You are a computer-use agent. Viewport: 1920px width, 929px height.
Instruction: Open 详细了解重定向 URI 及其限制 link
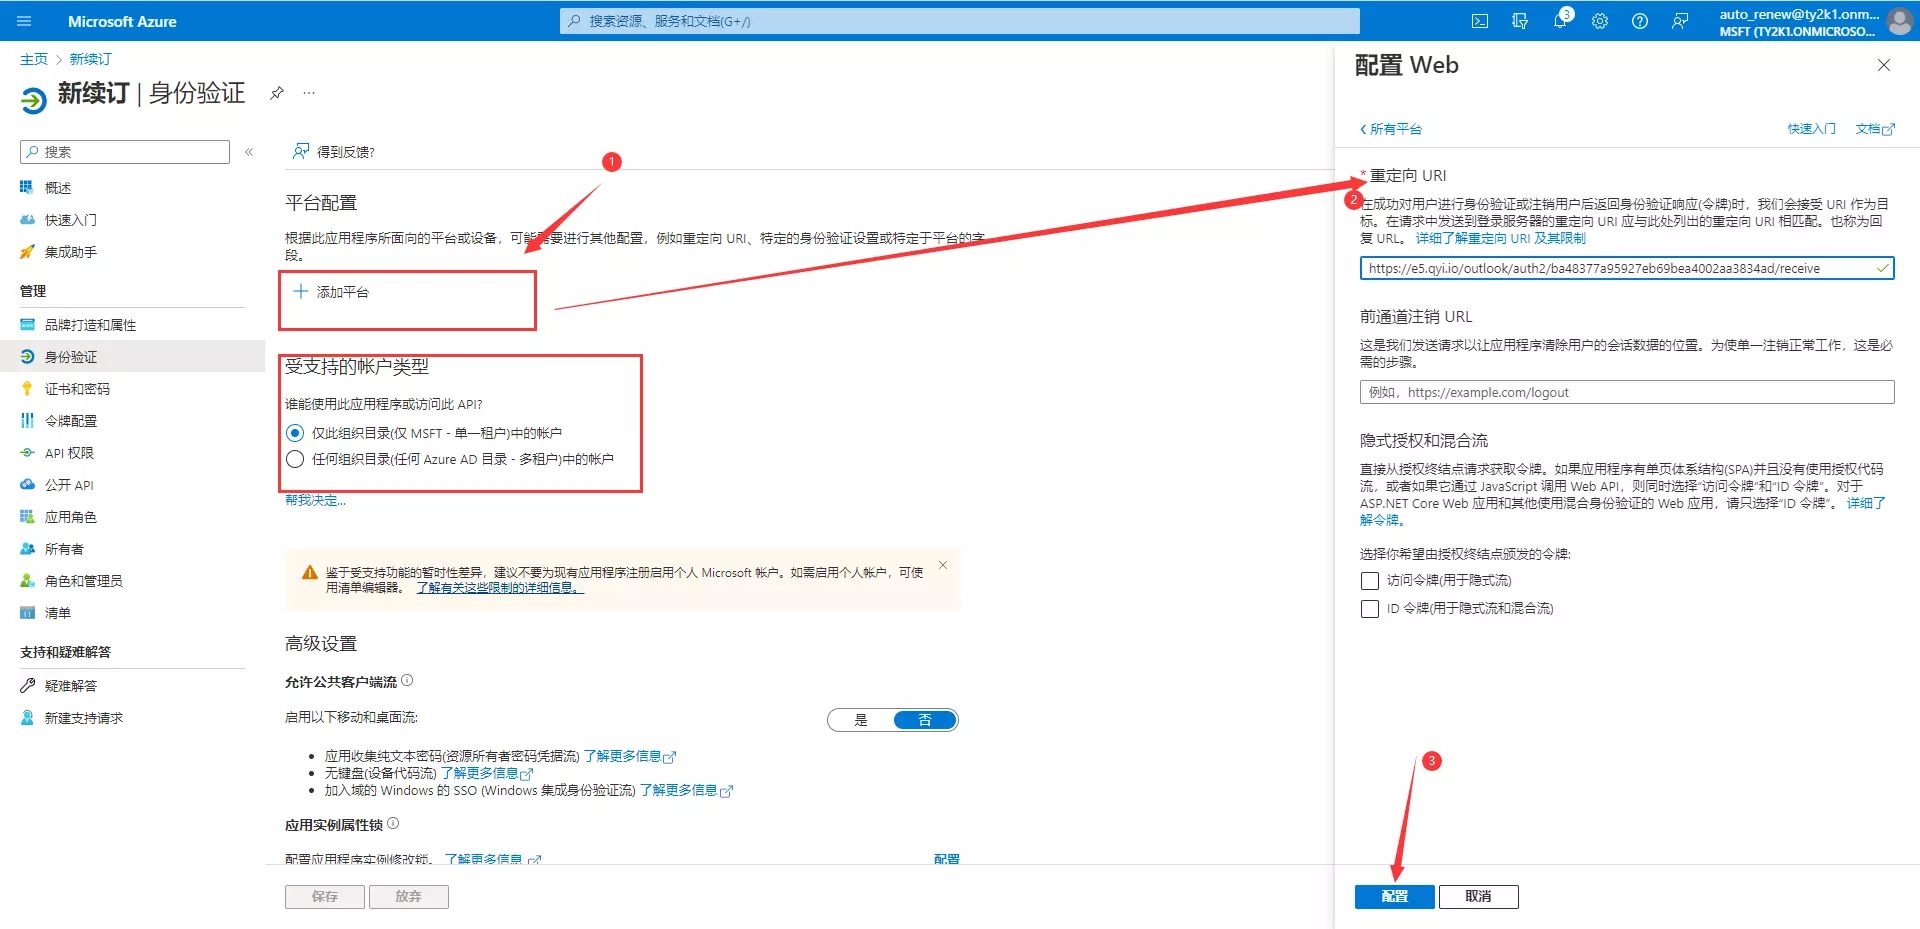pyautogui.click(x=1500, y=239)
